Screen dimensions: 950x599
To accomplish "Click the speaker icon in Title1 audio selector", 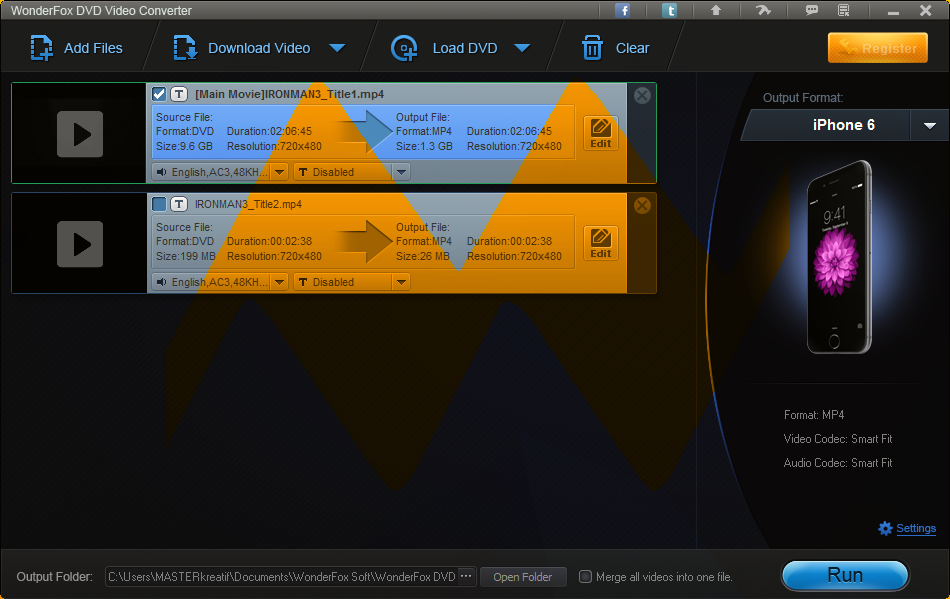I will point(161,172).
